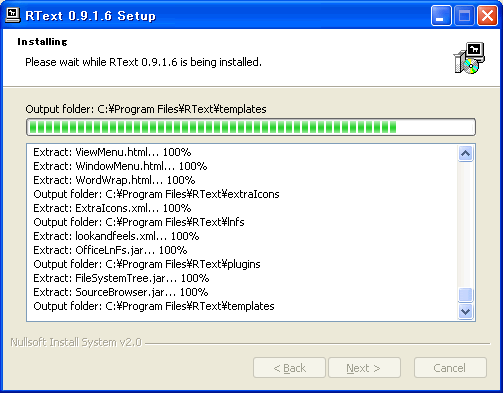Close the RText Setup window

click(x=487, y=15)
